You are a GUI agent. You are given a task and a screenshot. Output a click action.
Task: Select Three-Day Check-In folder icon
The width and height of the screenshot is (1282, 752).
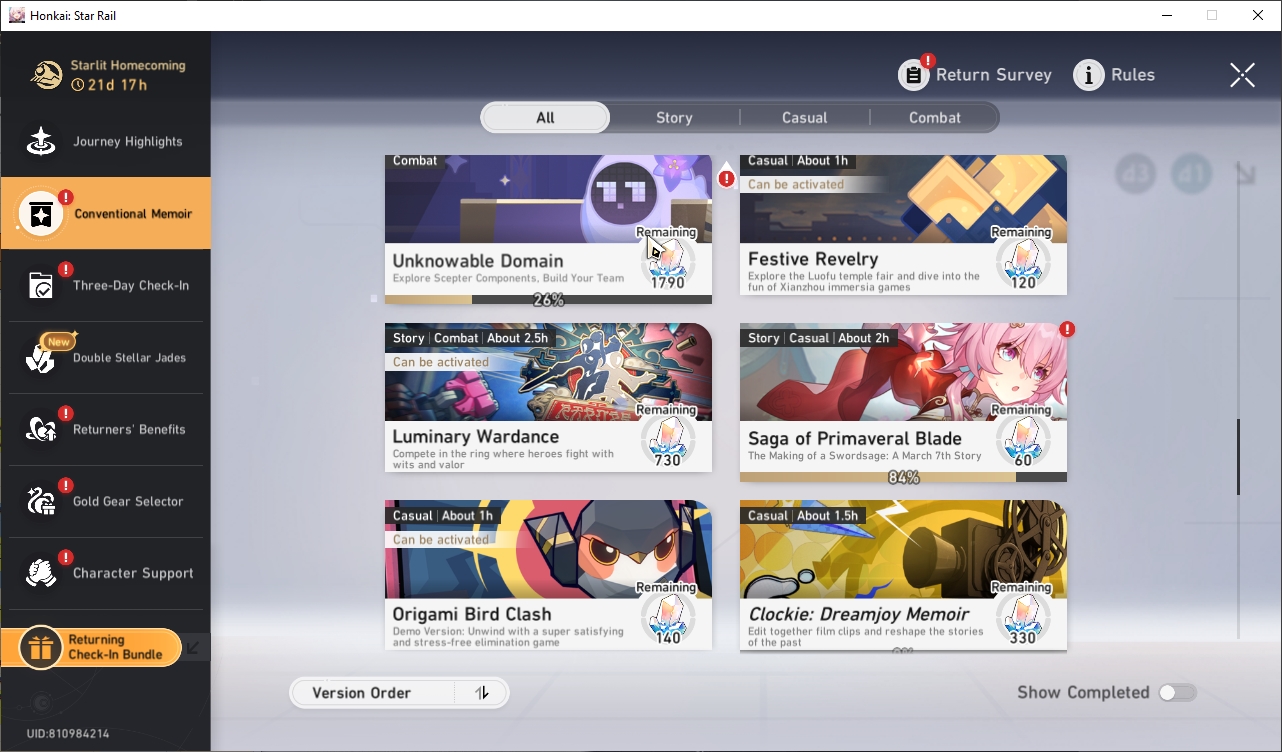point(41,286)
